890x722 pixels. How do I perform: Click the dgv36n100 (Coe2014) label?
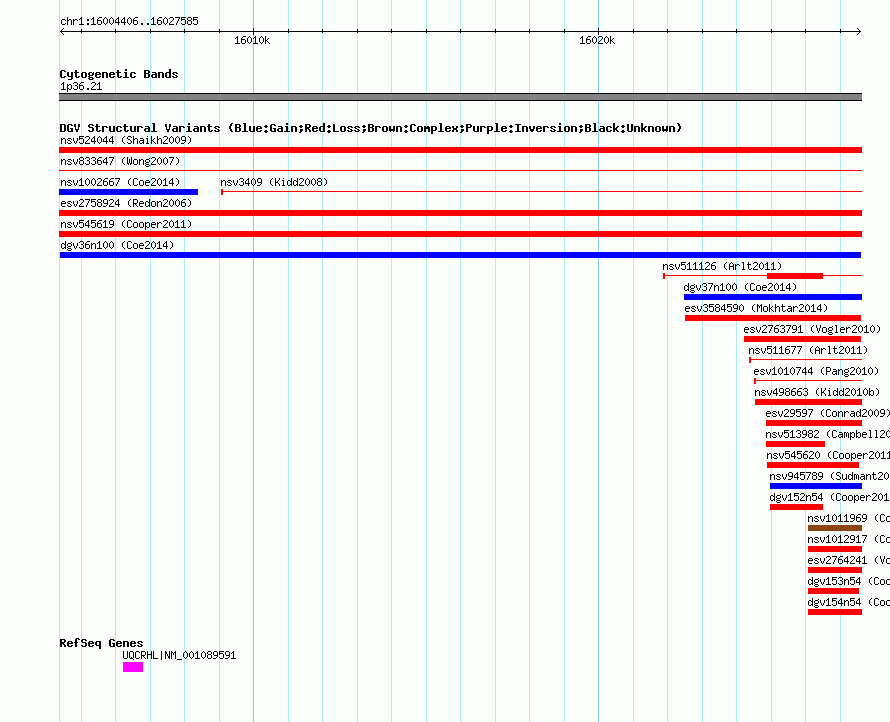[117, 245]
